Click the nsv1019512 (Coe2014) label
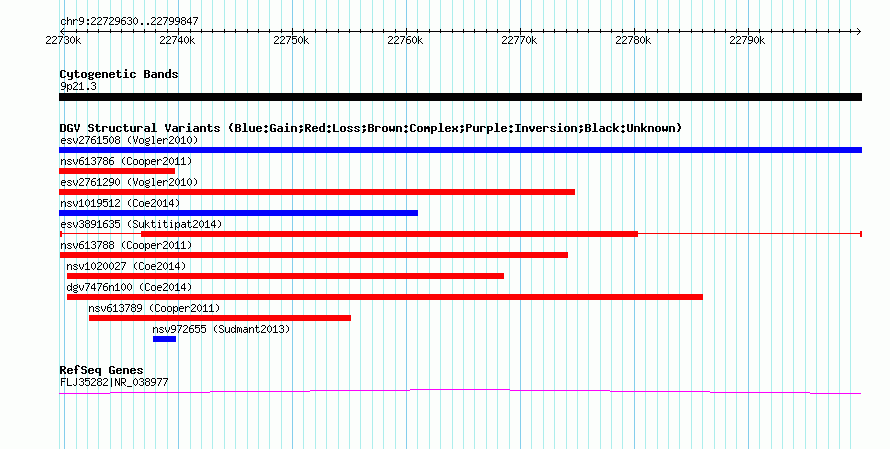 pos(120,203)
